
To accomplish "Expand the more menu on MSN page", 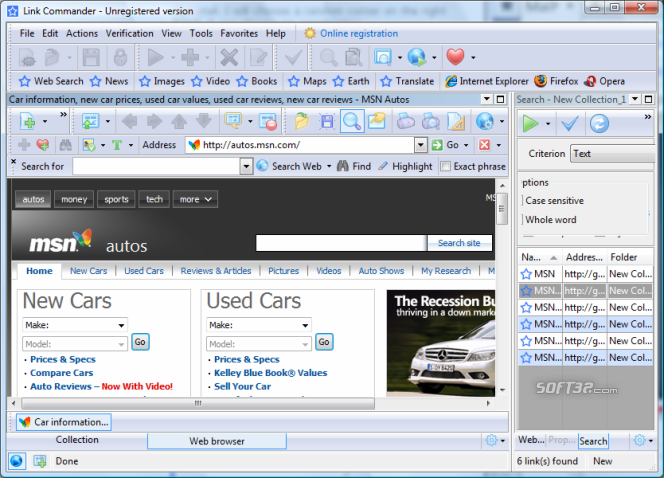I will [x=195, y=199].
